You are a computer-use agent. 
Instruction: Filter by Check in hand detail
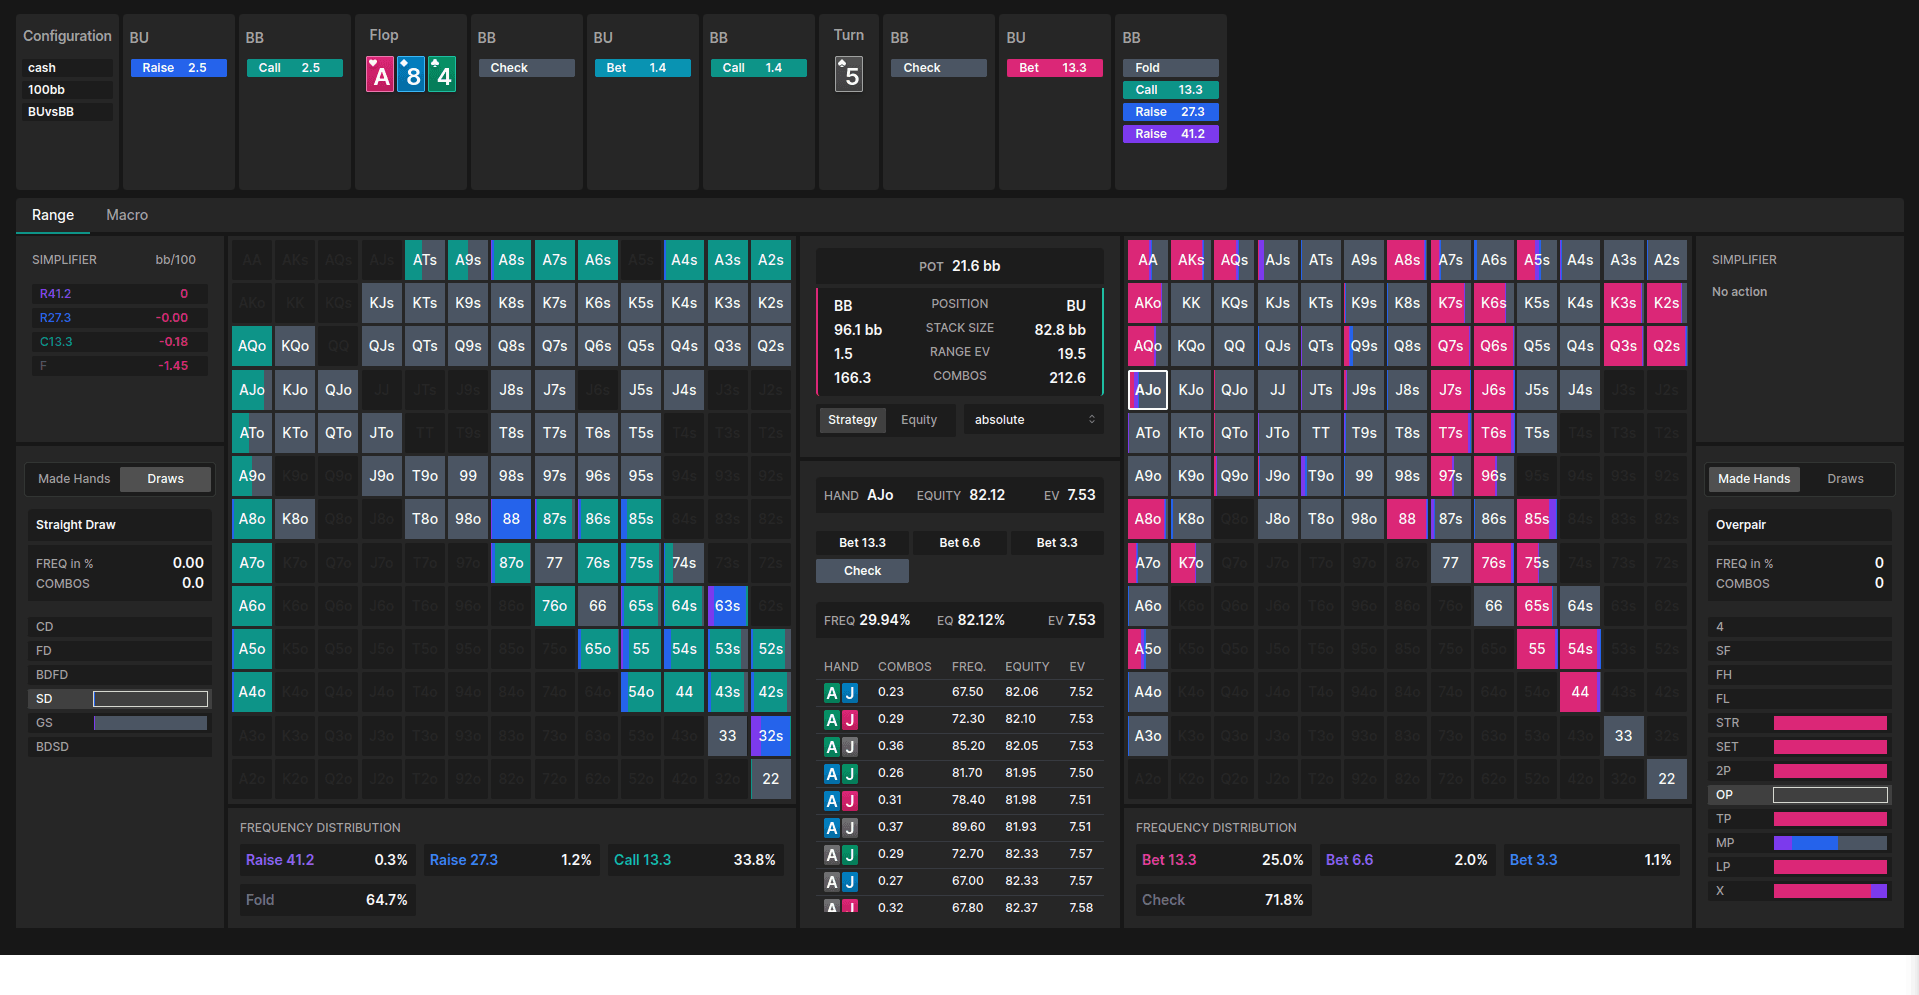[862, 571]
